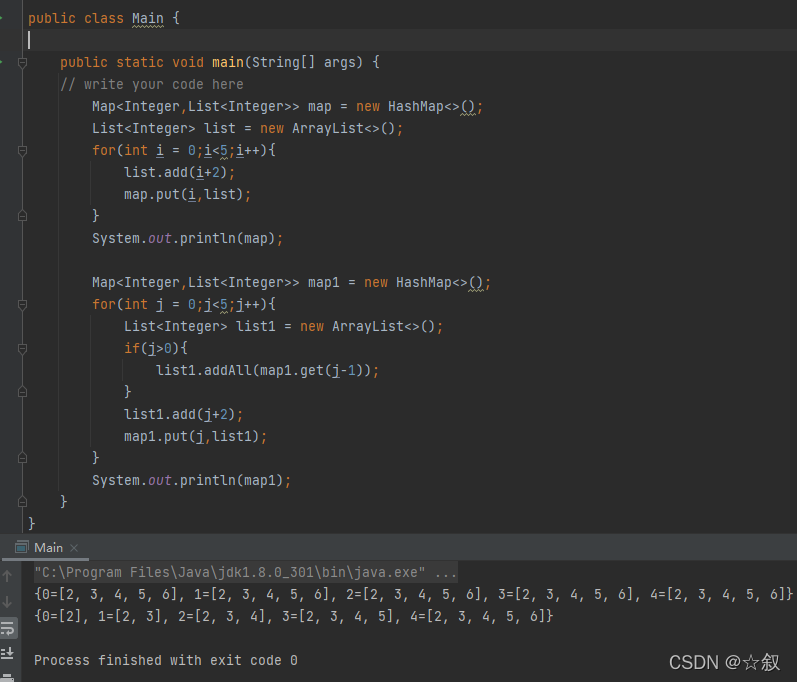This screenshot has height=682, width=797.
Task: Collapse the main method fold marker
Action: [x=22, y=63]
